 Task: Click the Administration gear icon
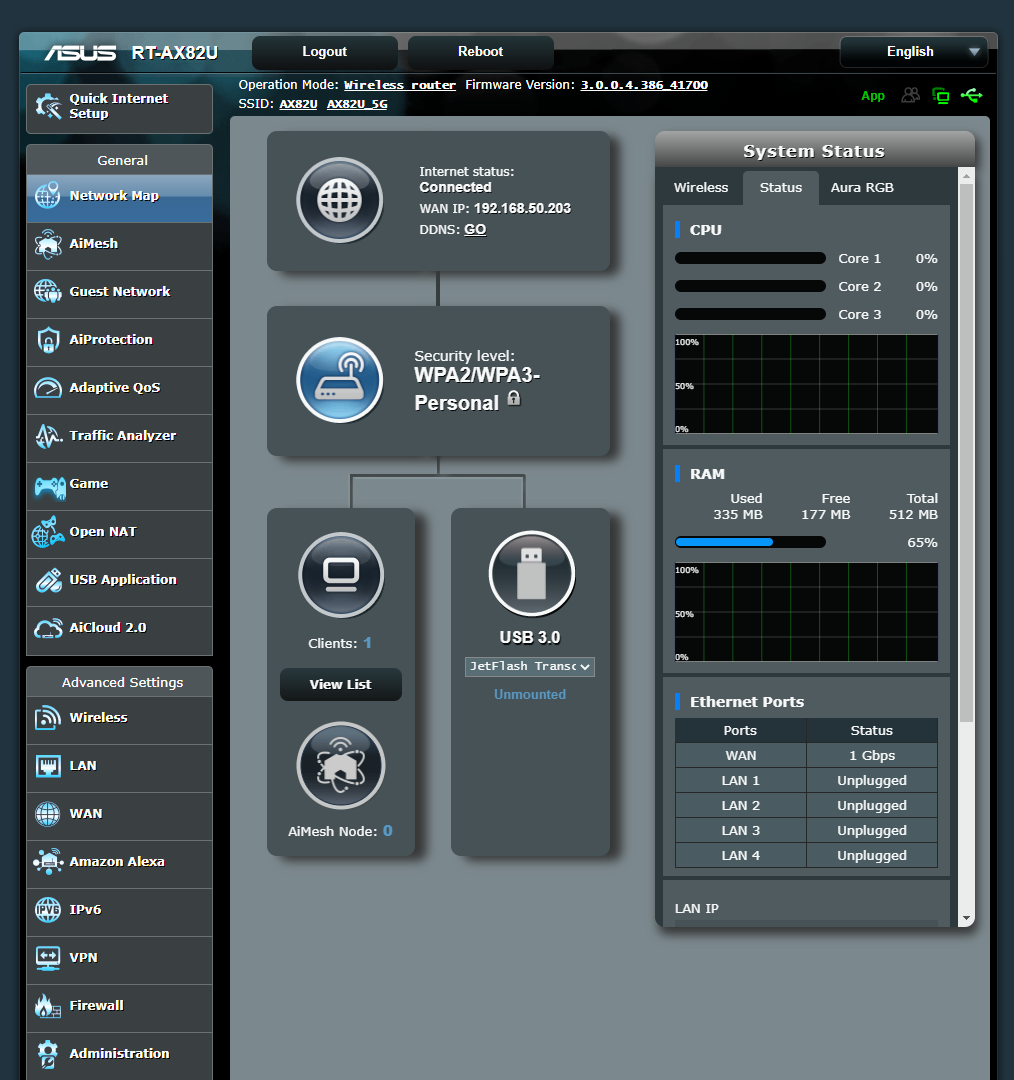48,1054
